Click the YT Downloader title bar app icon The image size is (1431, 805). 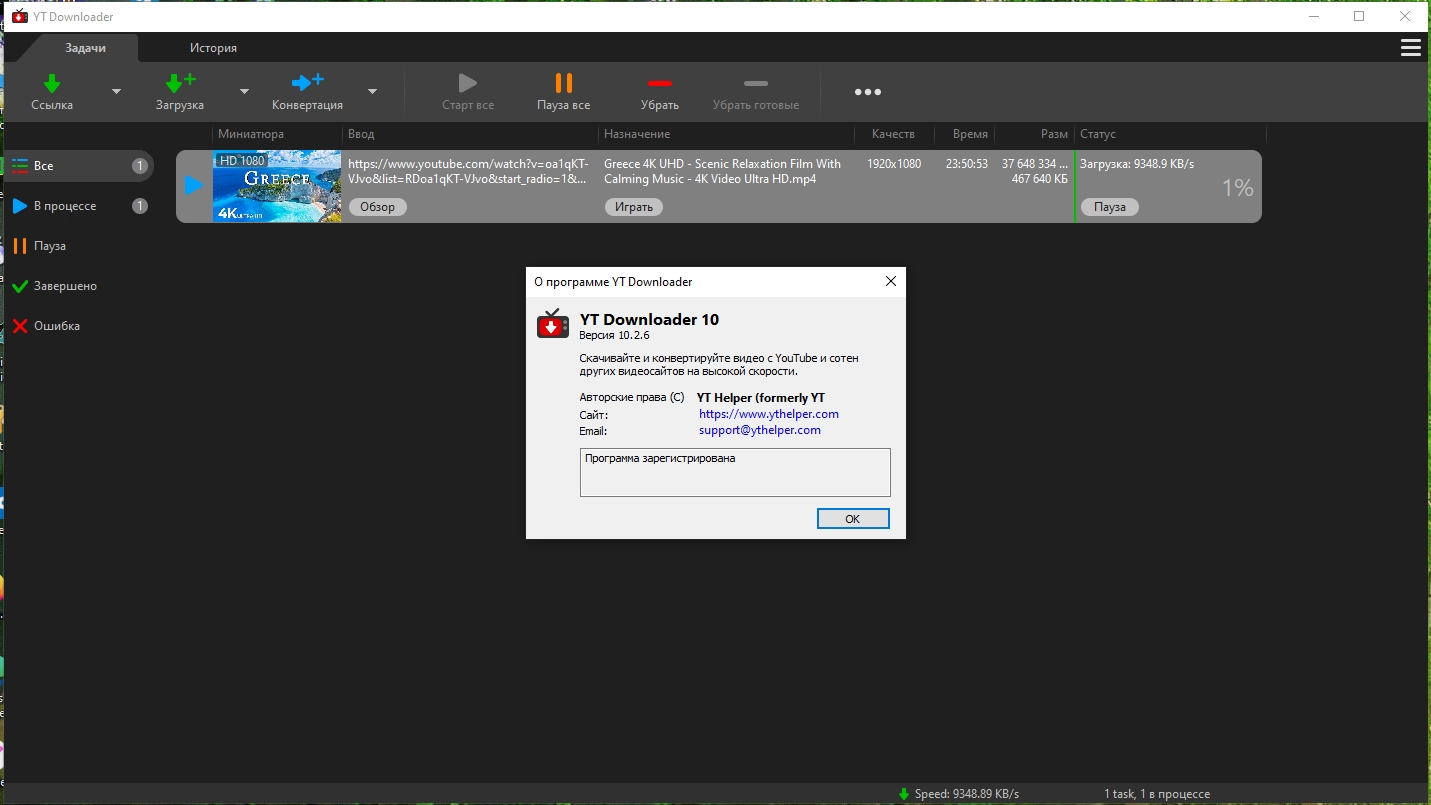[x=19, y=16]
